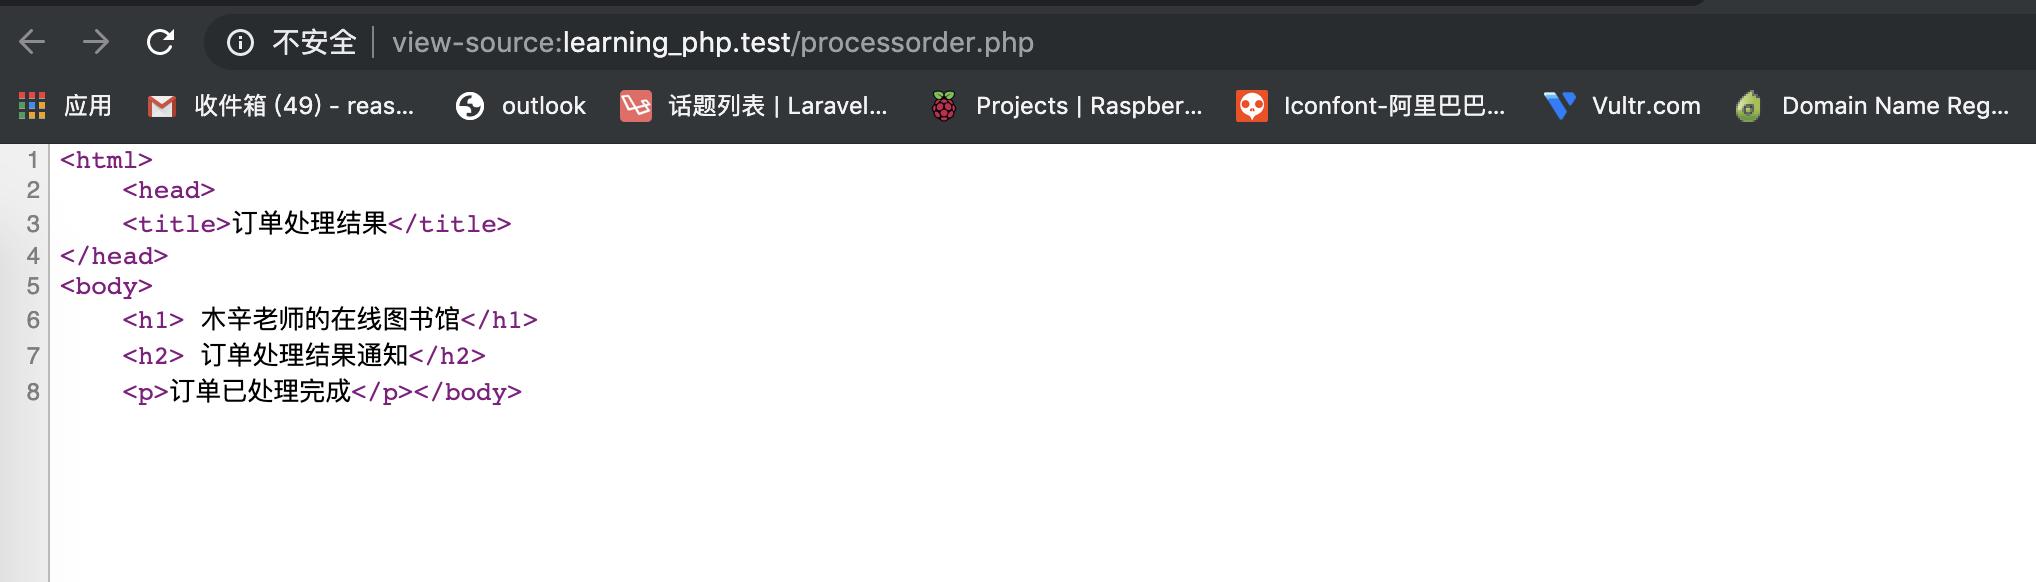This screenshot has height=582, width=2036.
Task: Open the Vultr.com bookmark icon
Action: [x=1556, y=105]
